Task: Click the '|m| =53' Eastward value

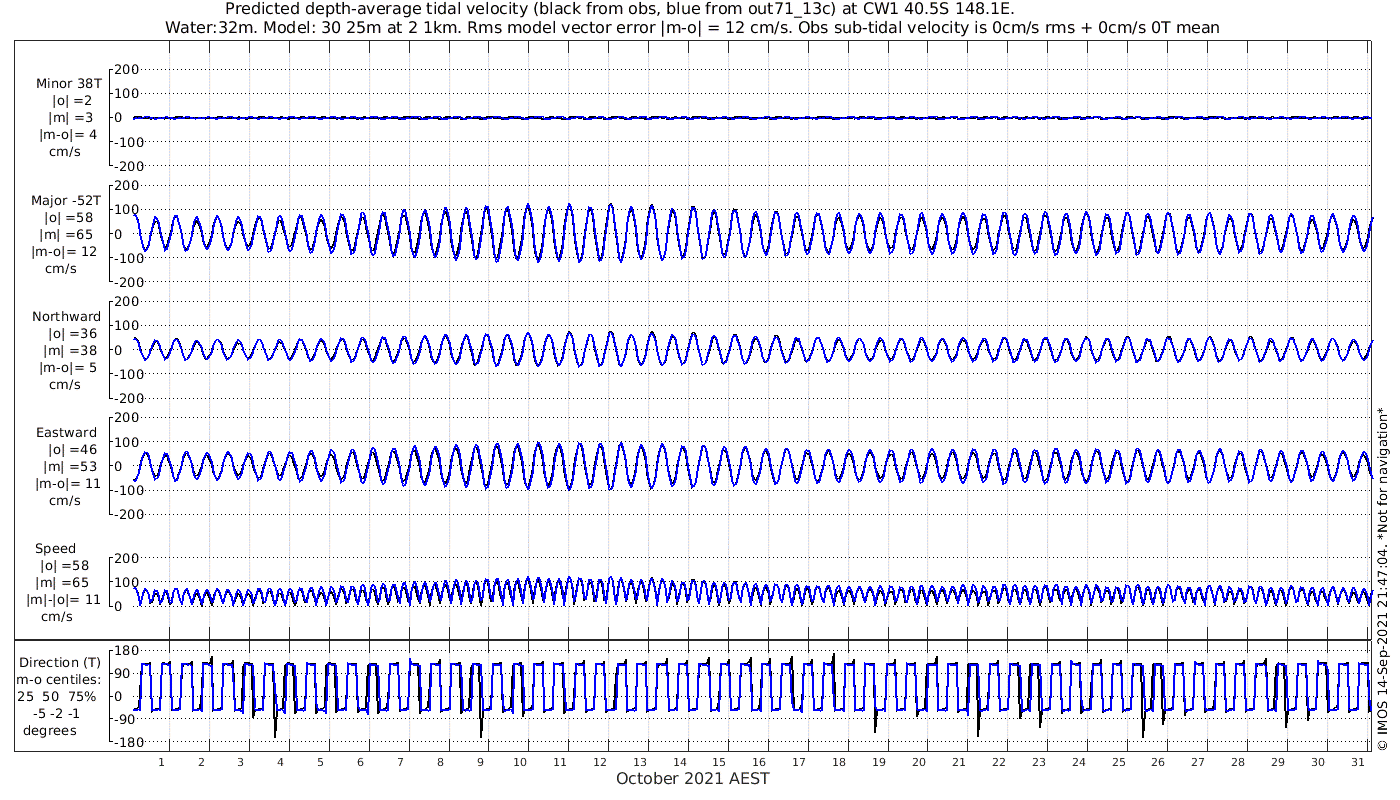Action: (68, 468)
